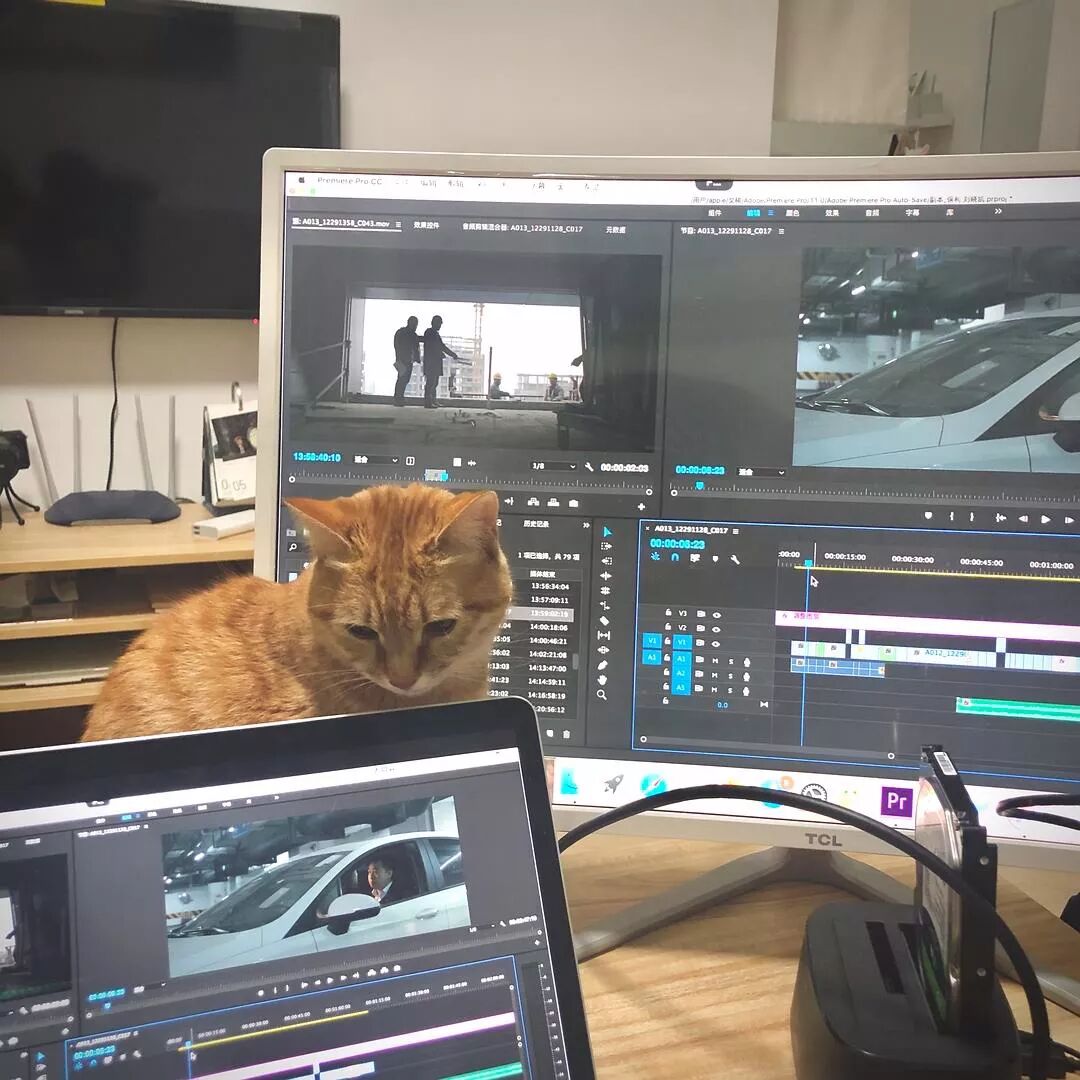Open timeline sequence panel menu
The height and width of the screenshot is (1080, 1080).
tap(736, 531)
